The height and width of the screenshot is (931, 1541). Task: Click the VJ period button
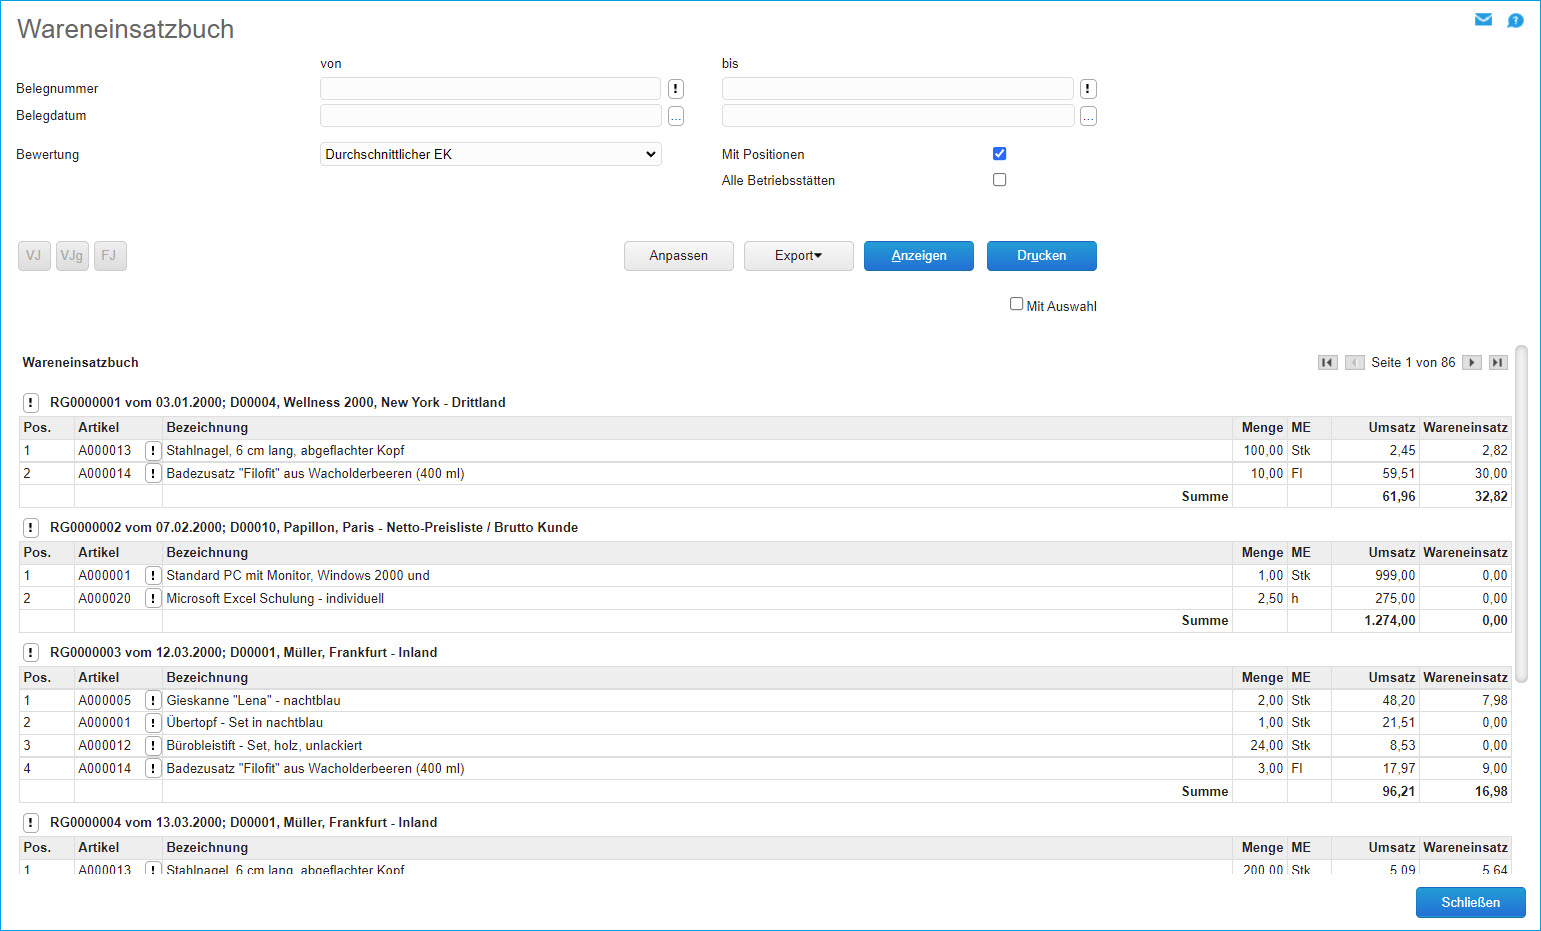click(x=34, y=256)
